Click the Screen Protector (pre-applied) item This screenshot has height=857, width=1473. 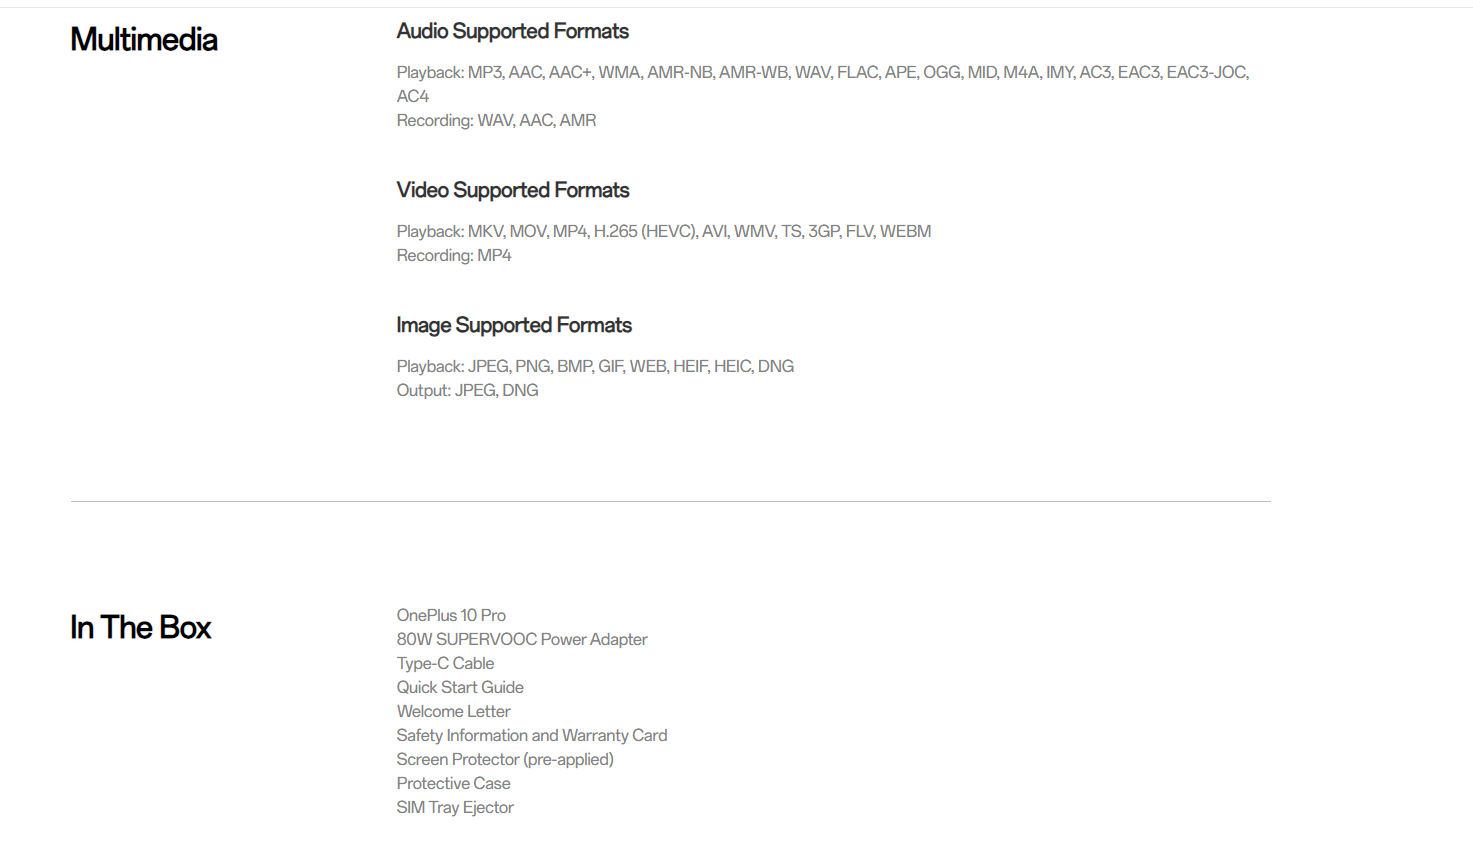pyautogui.click(x=505, y=759)
